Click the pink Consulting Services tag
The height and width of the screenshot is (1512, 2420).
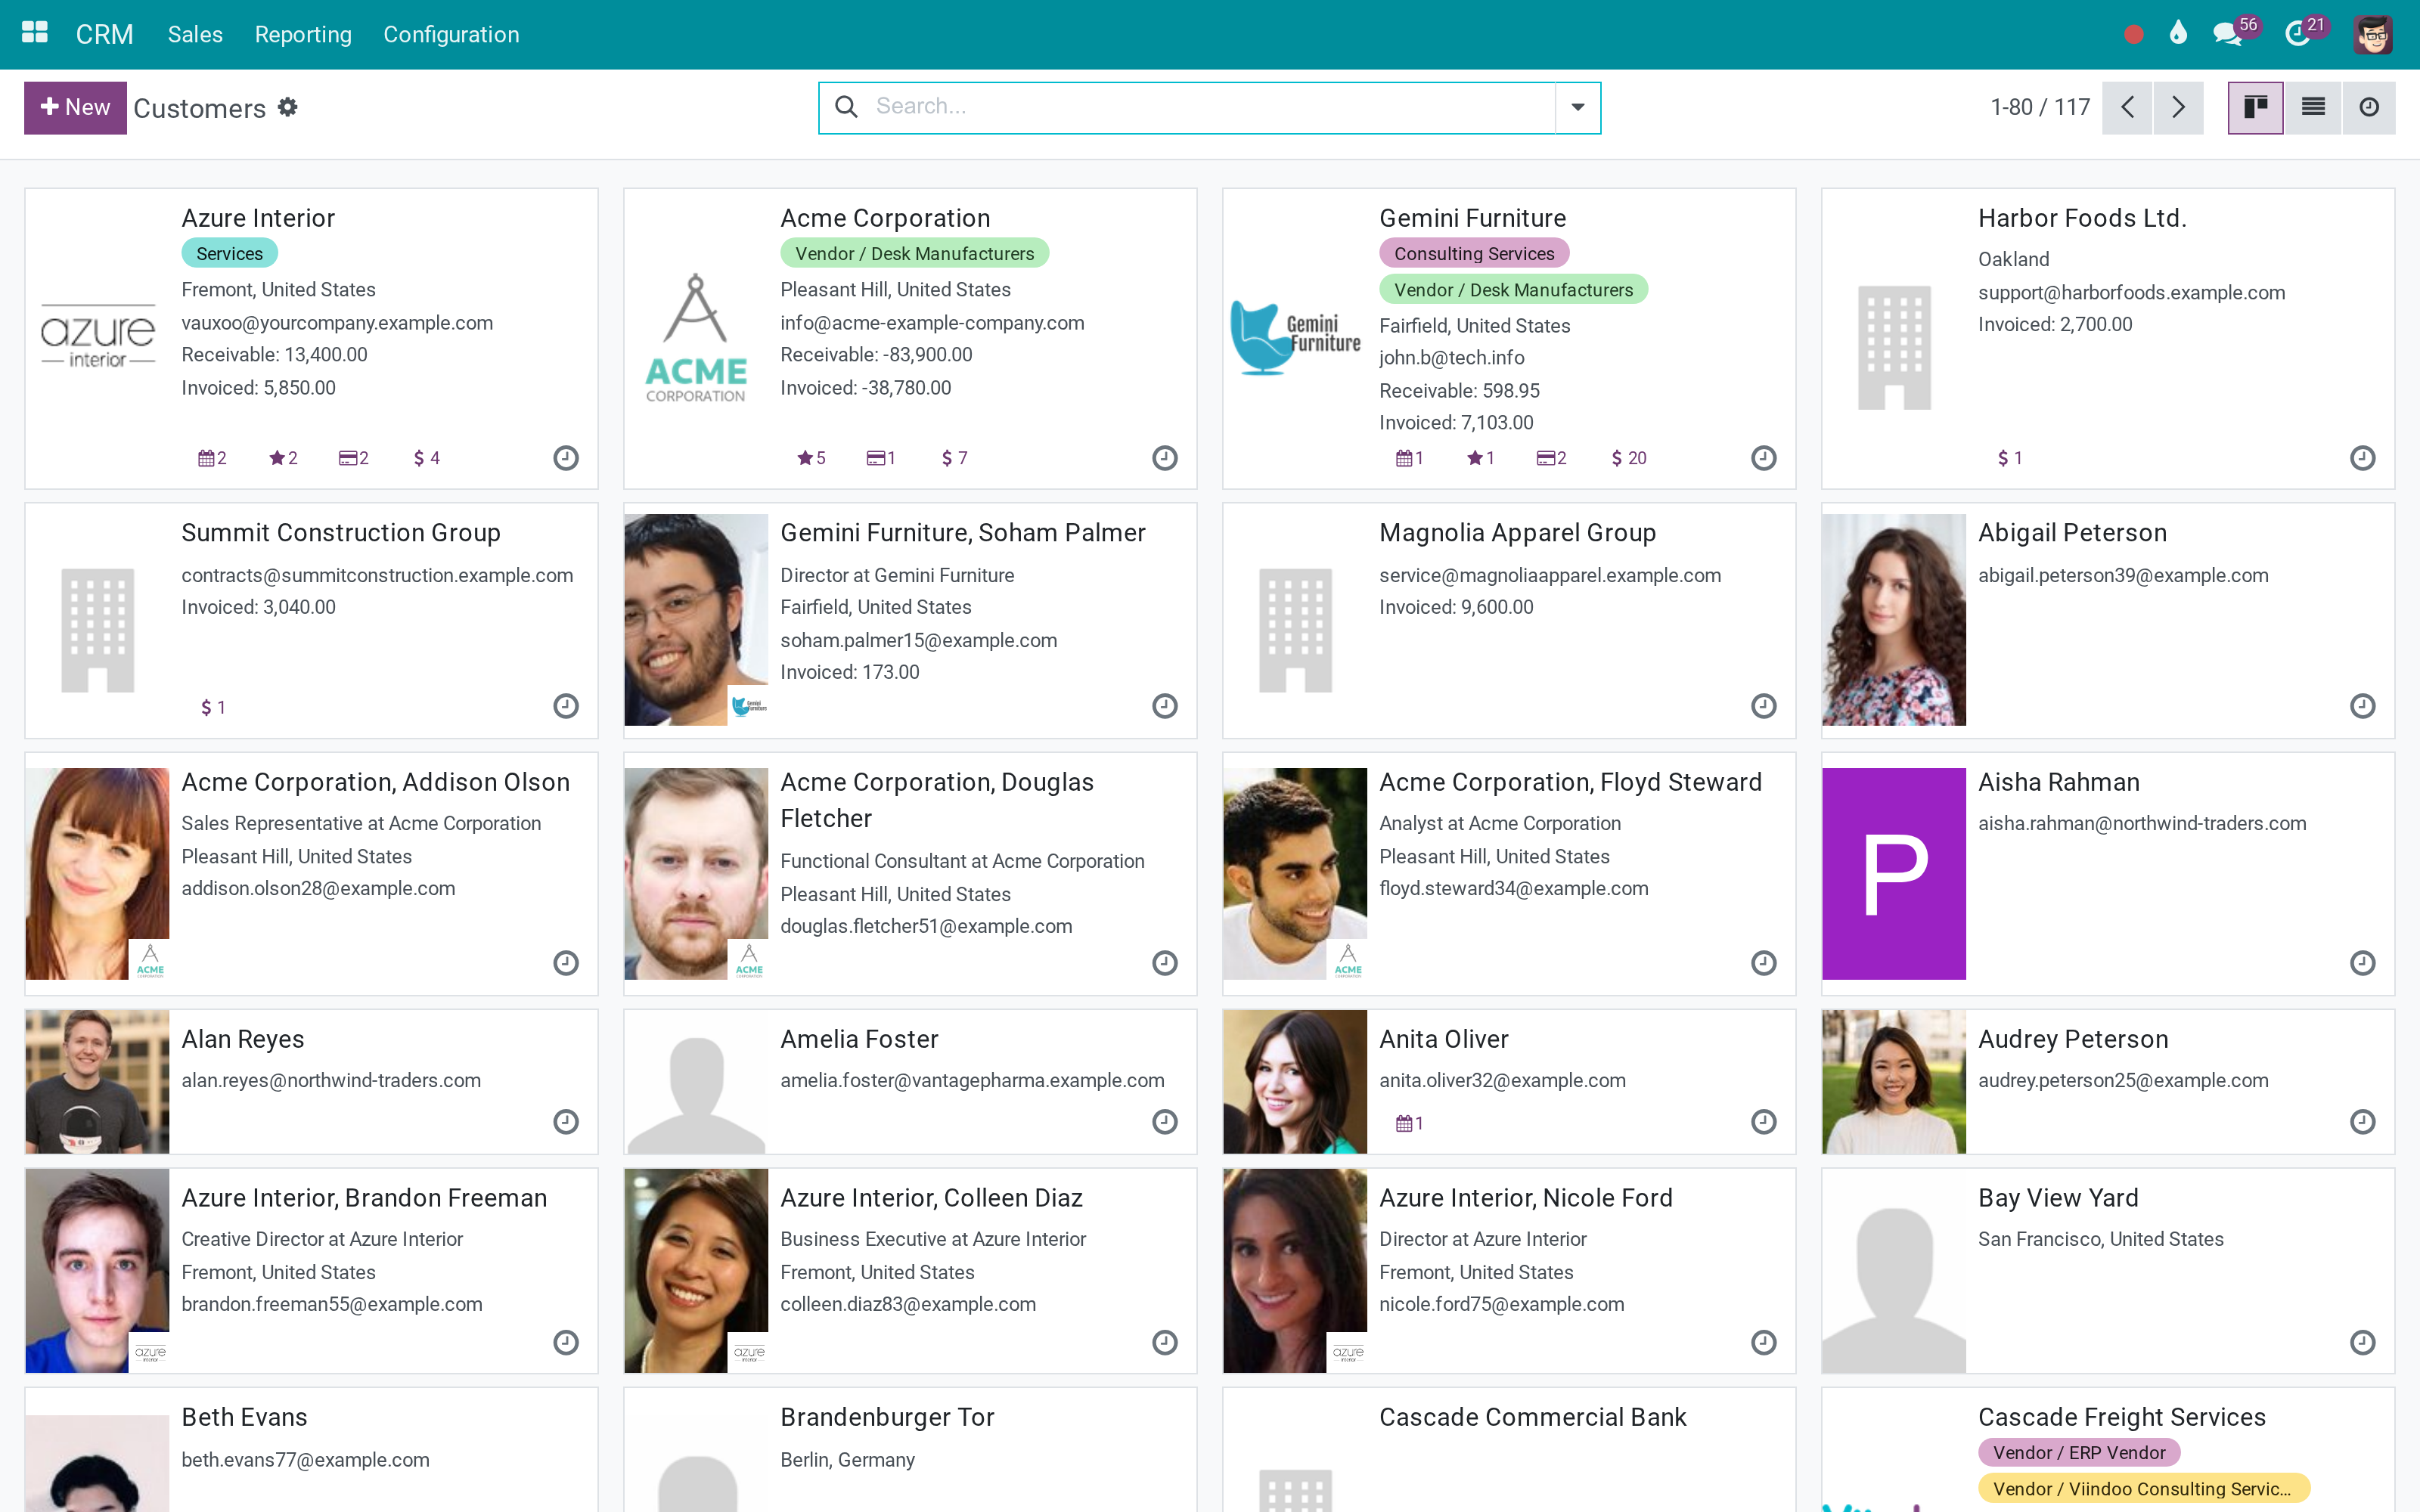coord(1474,254)
